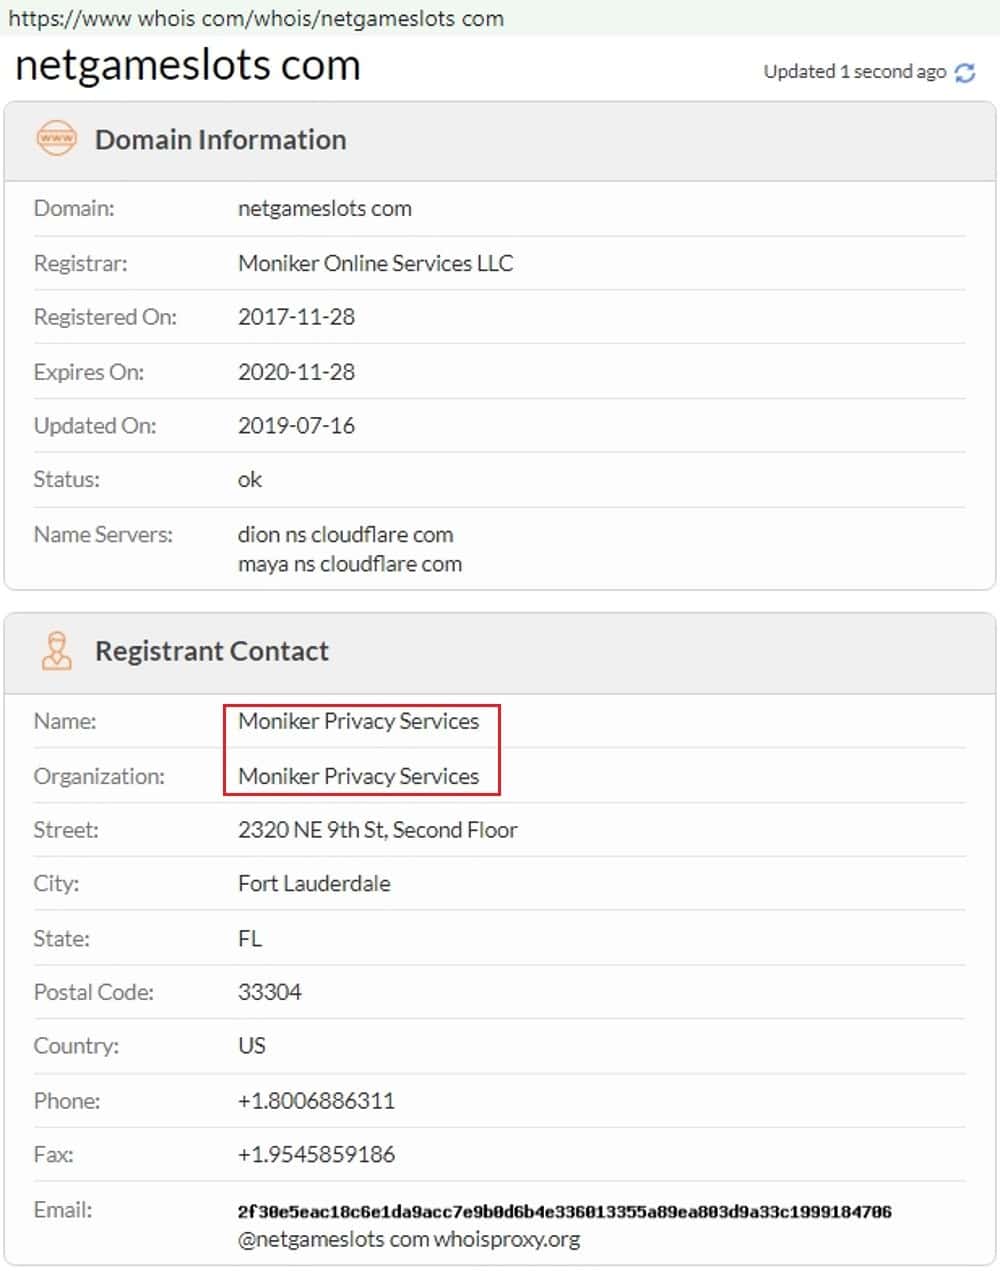
Task: Click the netgameslots com page heading
Action: coord(188,65)
